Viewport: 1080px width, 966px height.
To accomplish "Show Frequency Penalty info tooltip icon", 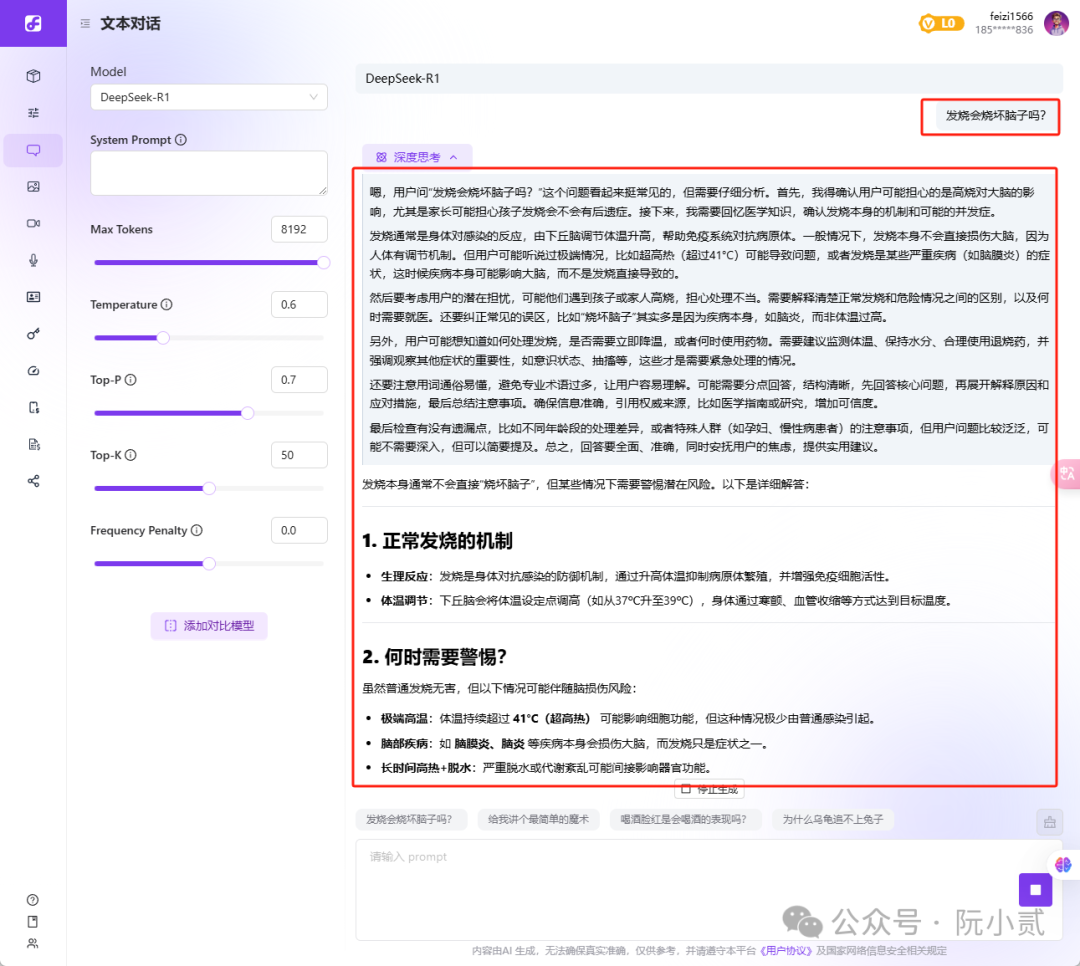I will tap(197, 531).
